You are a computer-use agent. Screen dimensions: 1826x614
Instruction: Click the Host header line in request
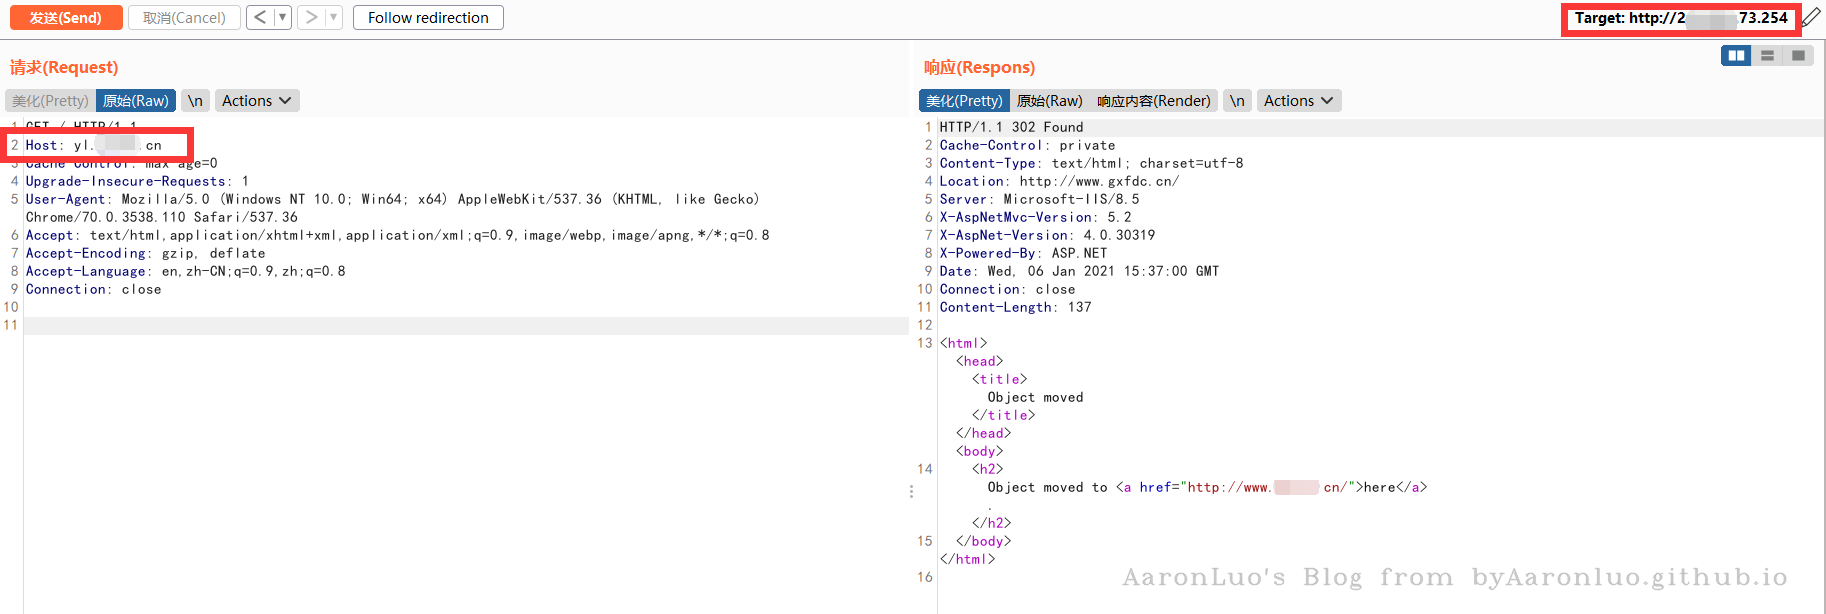coord(94,145)
